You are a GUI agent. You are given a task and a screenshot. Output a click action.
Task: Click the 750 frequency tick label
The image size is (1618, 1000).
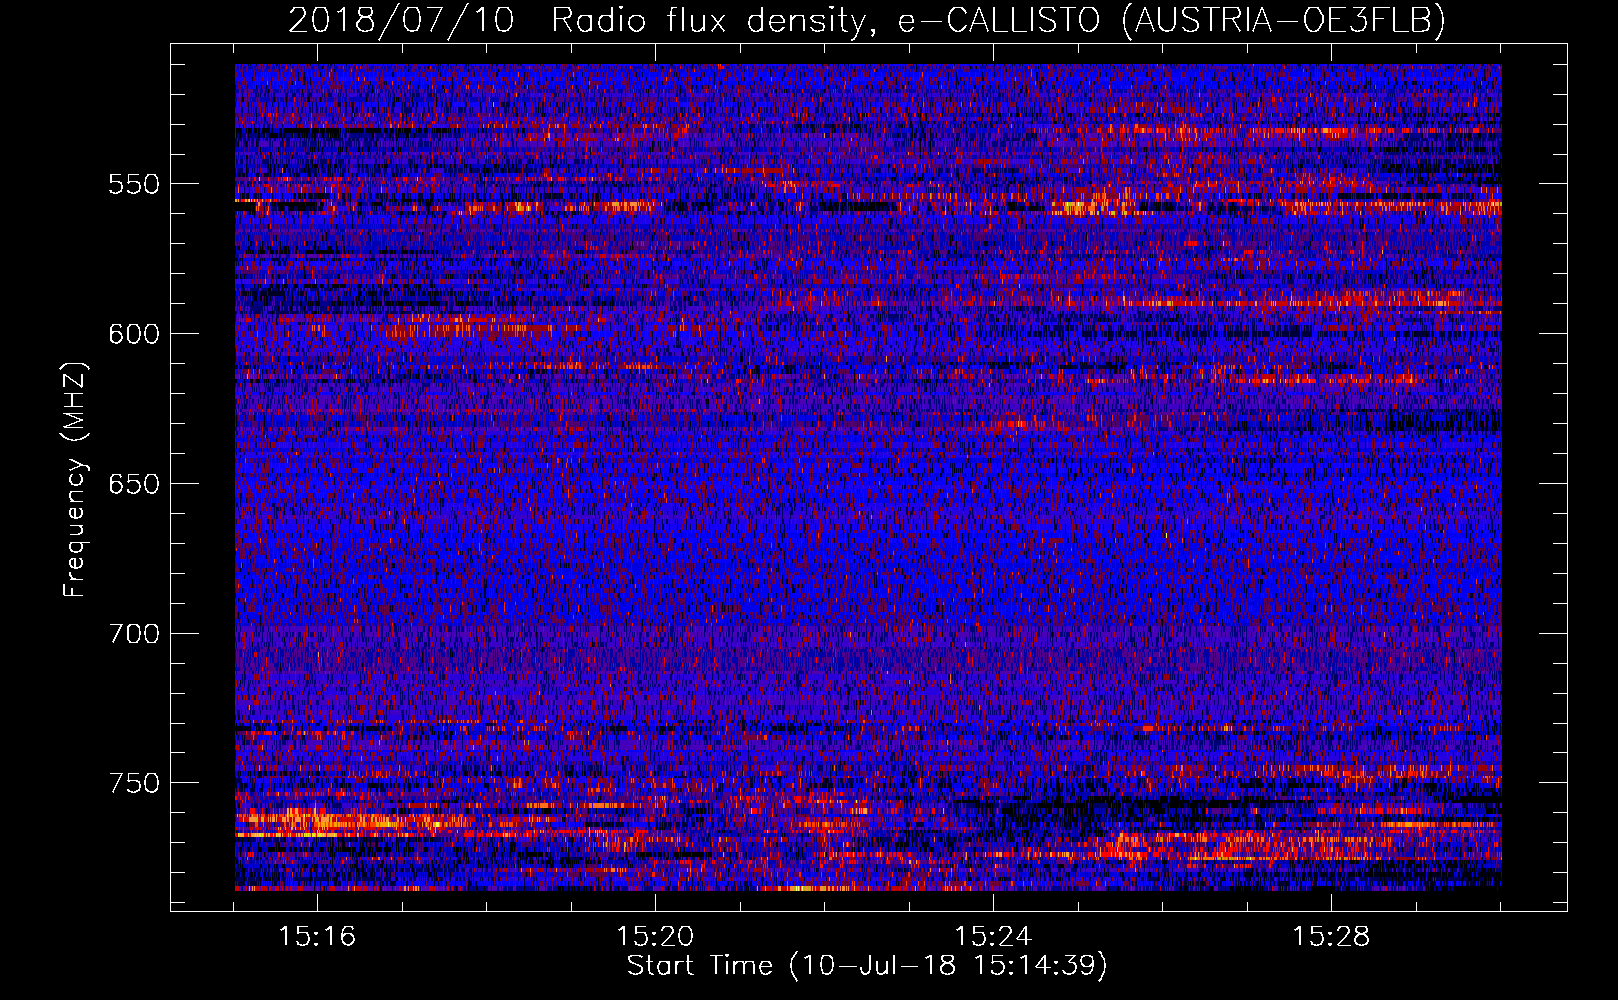point(134,783)
